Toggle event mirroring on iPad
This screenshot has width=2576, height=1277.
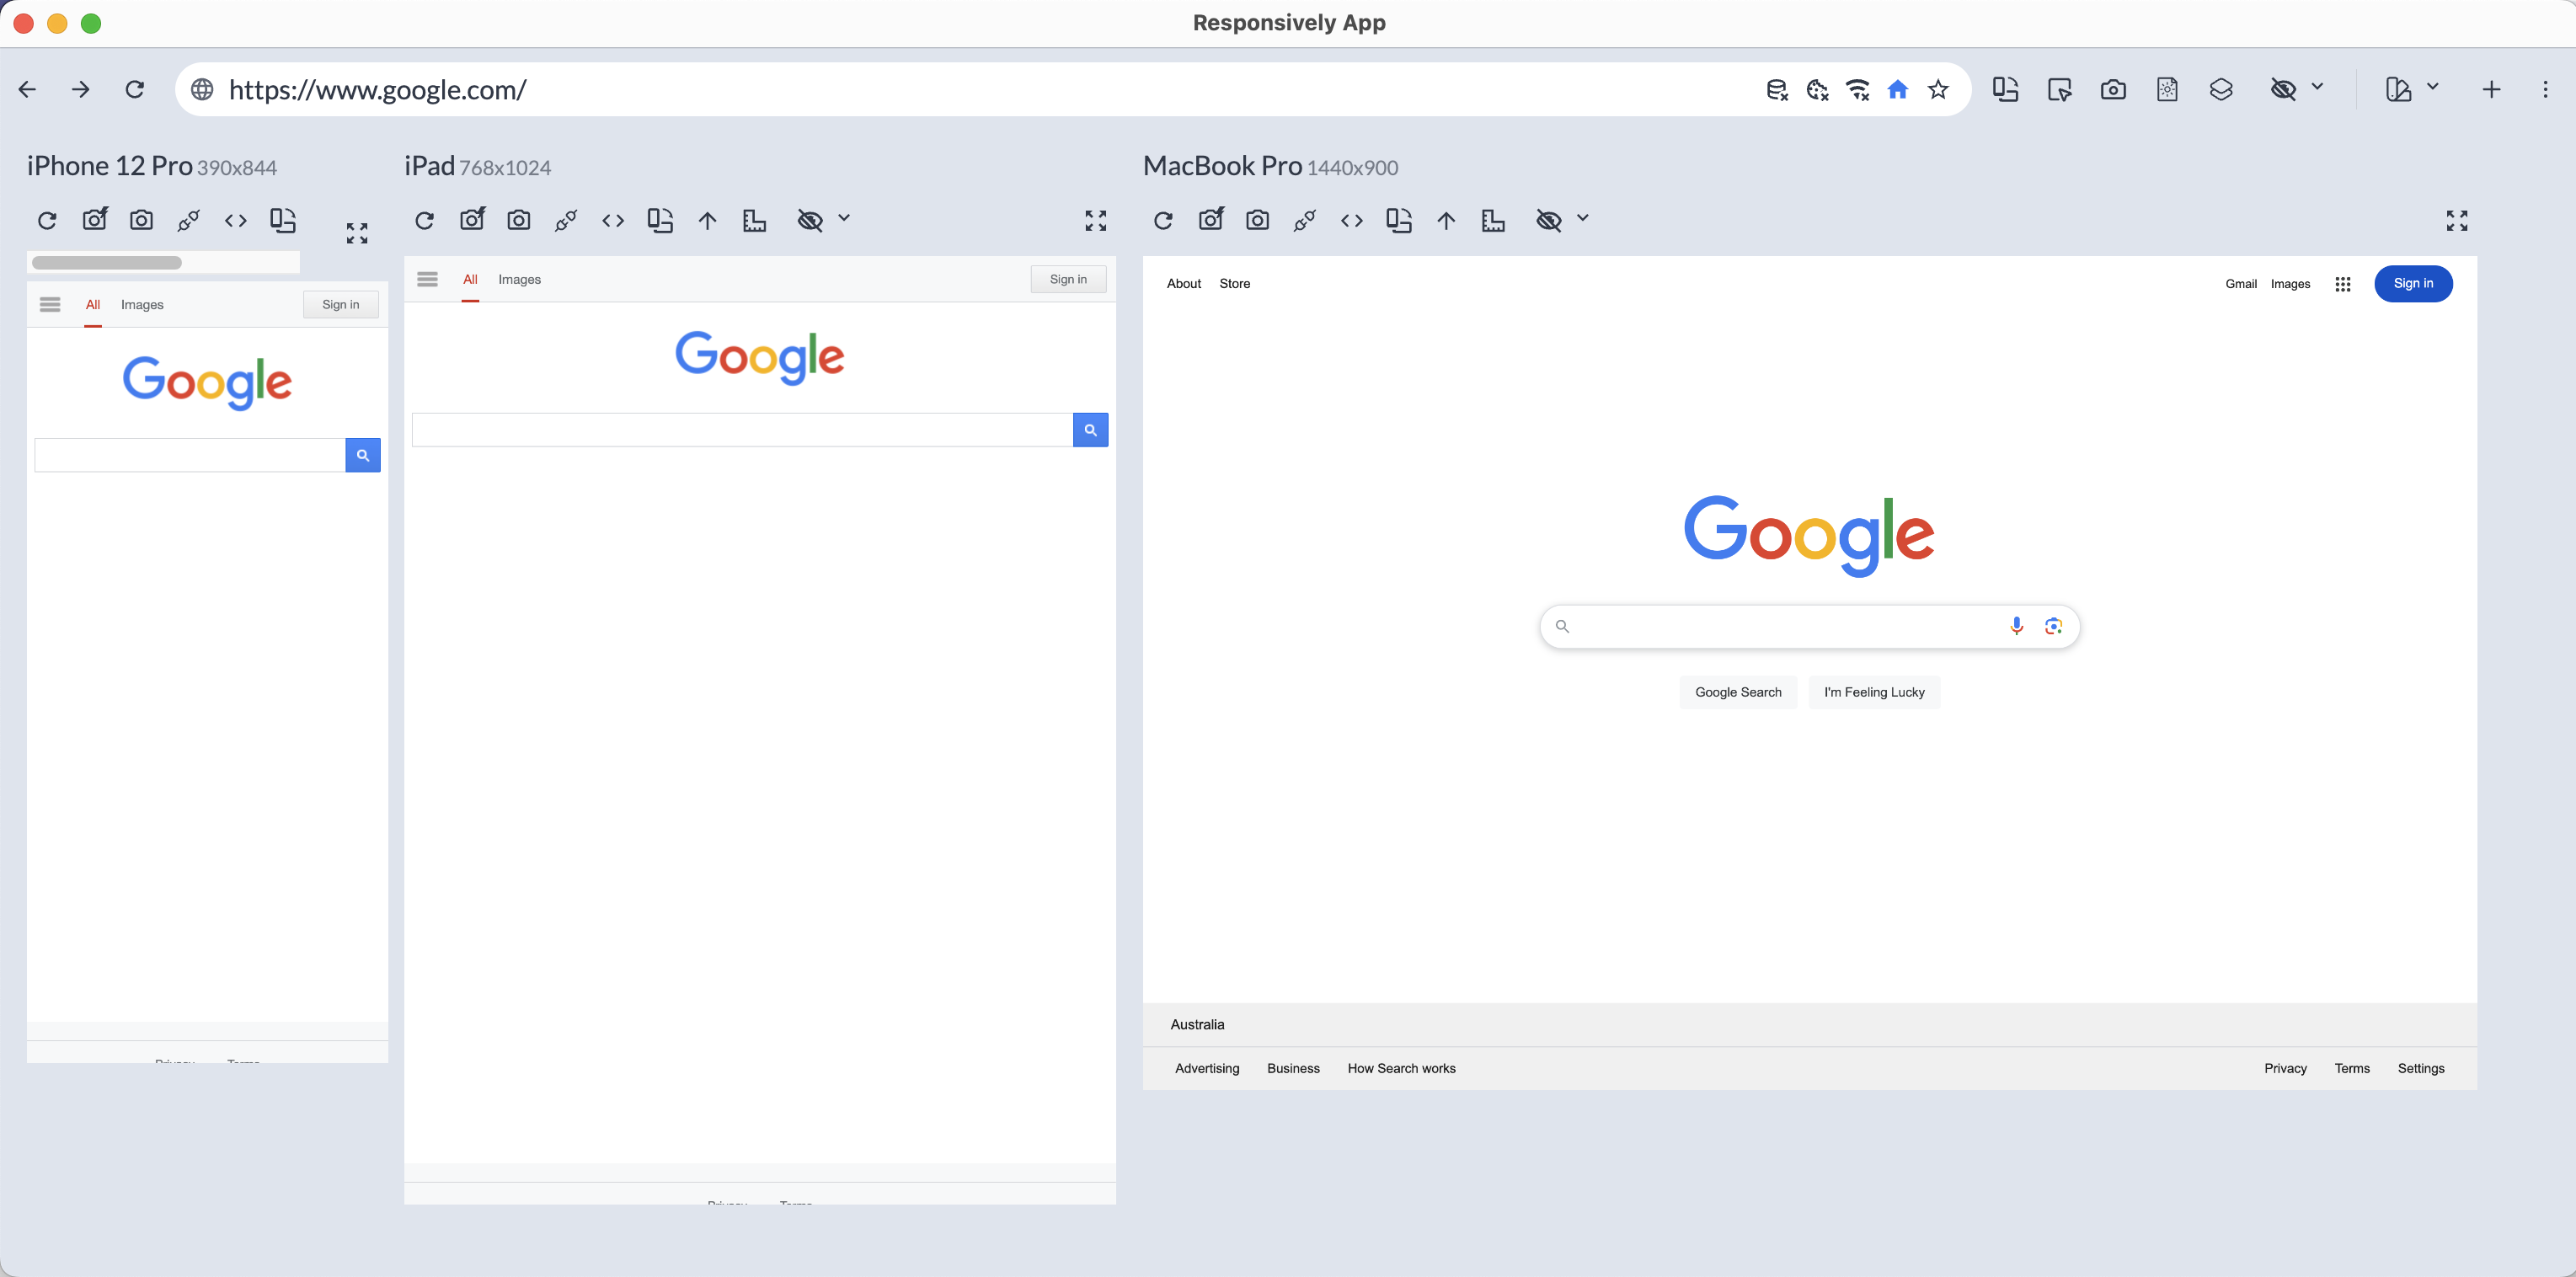click(x=566, y=220)
